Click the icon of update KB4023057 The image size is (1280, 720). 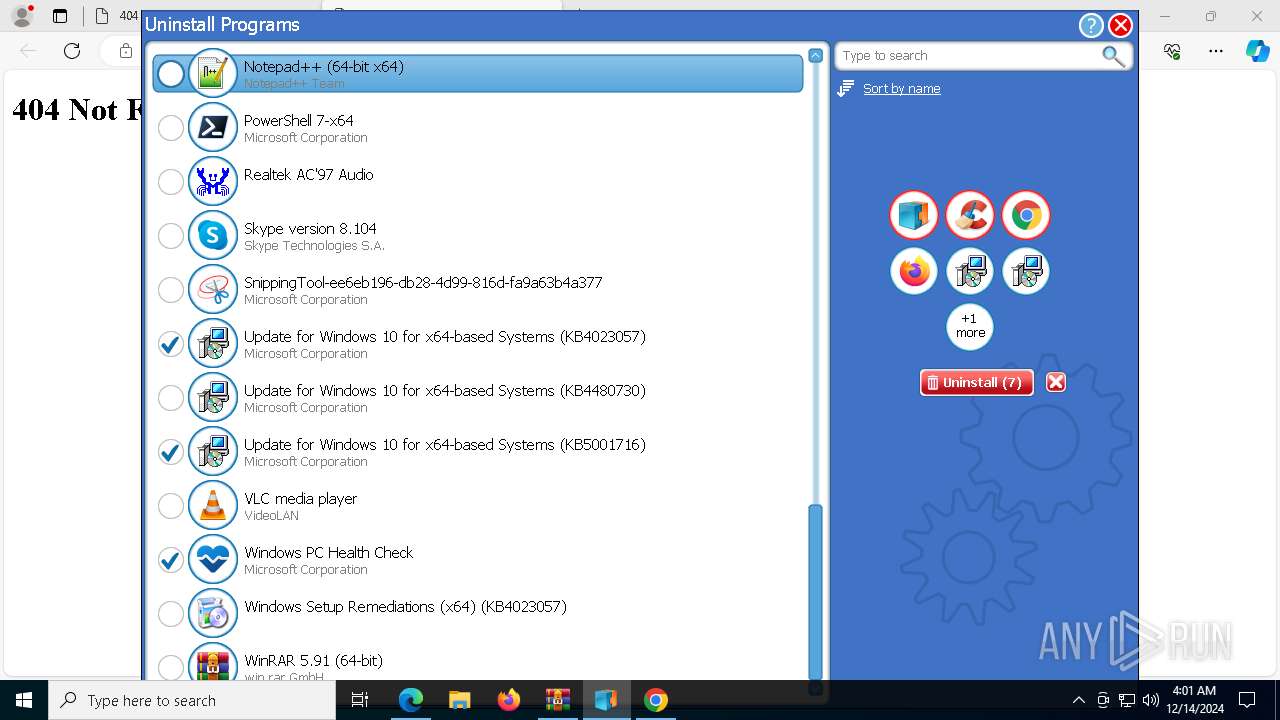coord(213,344)
